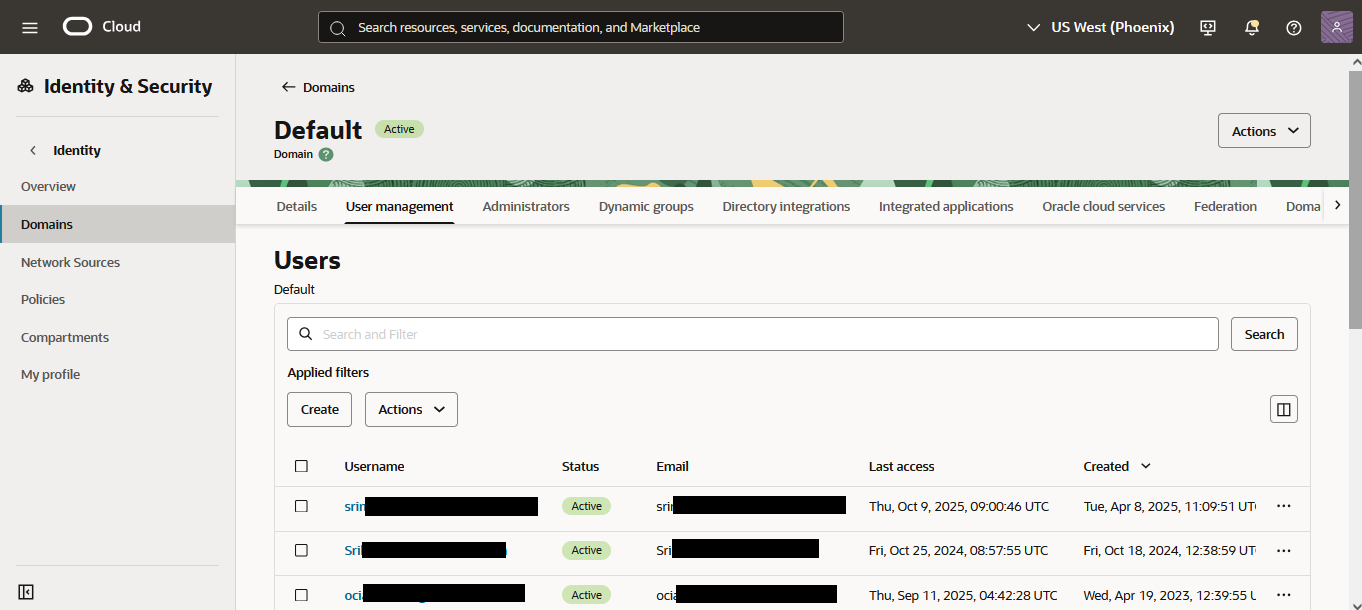Viewport: 1362px width, 610px height.
Task: Open the hamburger navigation menu
Action: pos(30,27)
